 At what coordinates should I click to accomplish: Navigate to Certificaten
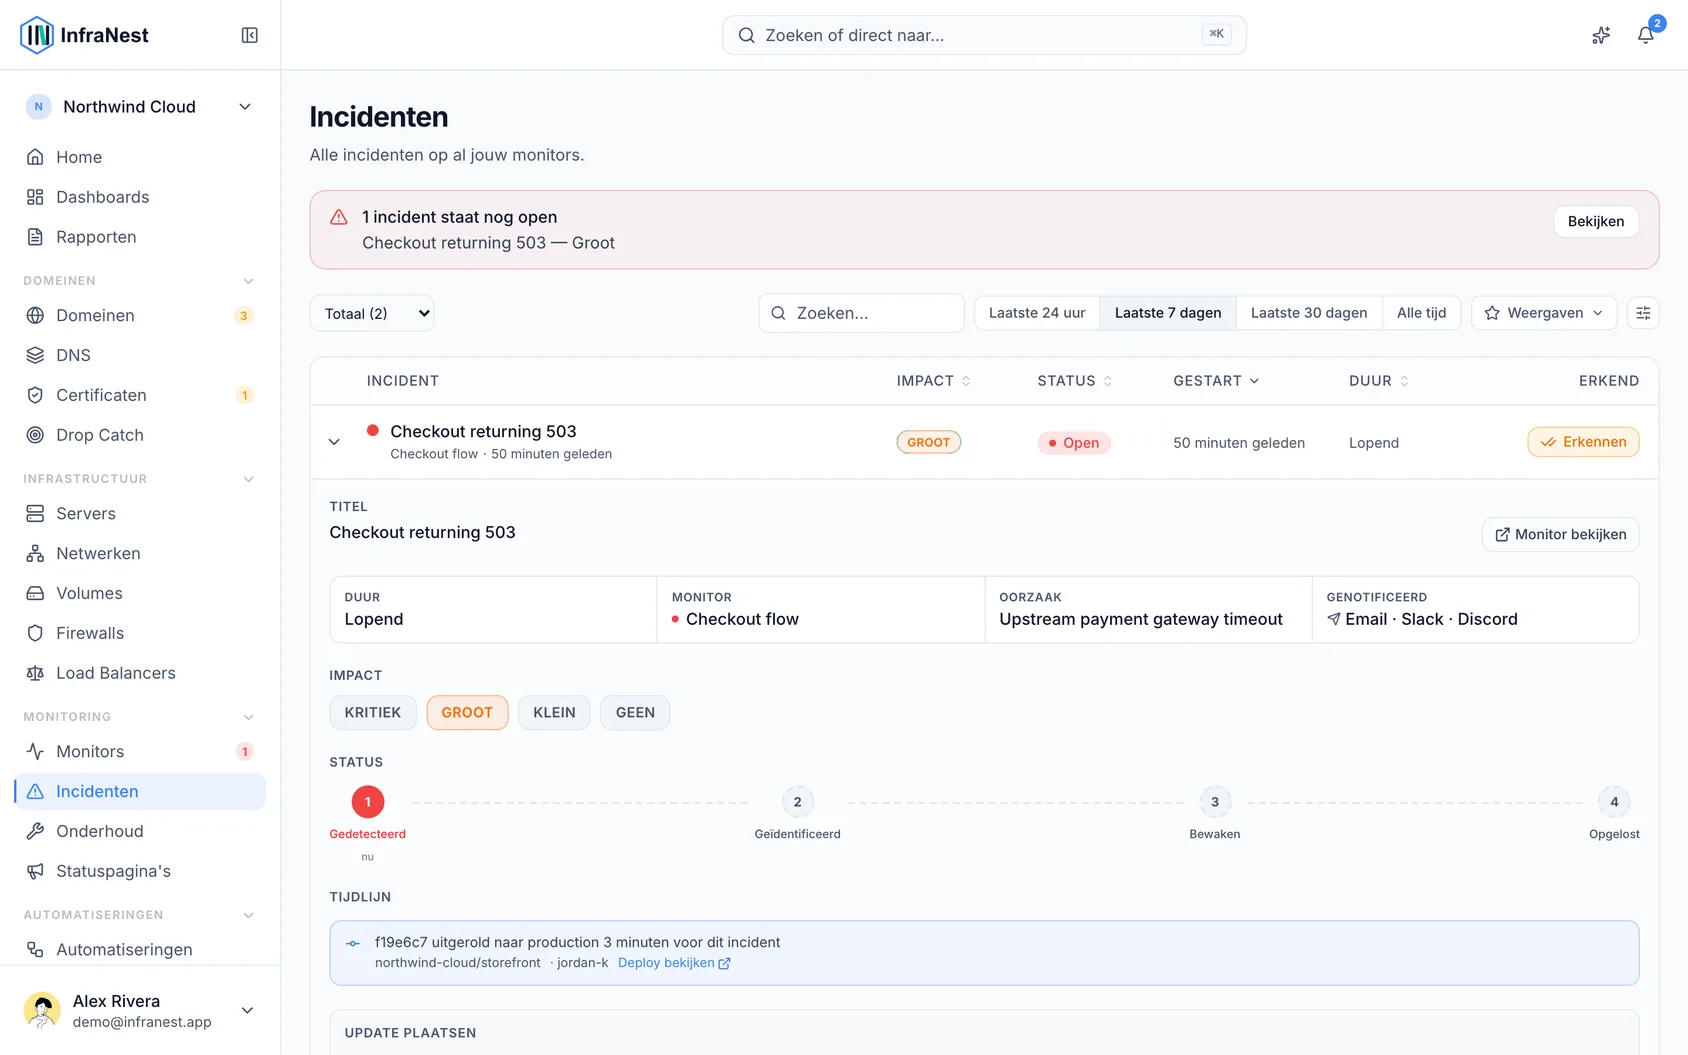[x=140, y=395]
